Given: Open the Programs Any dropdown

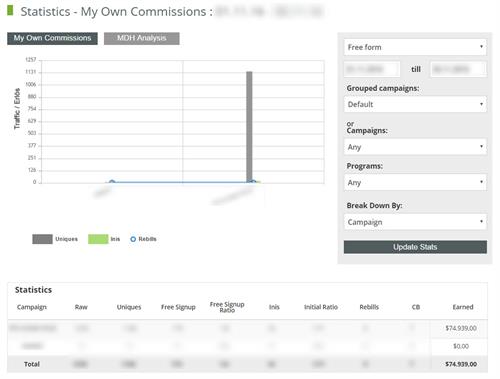Looking at the screenshot, I should coord(415,182).
